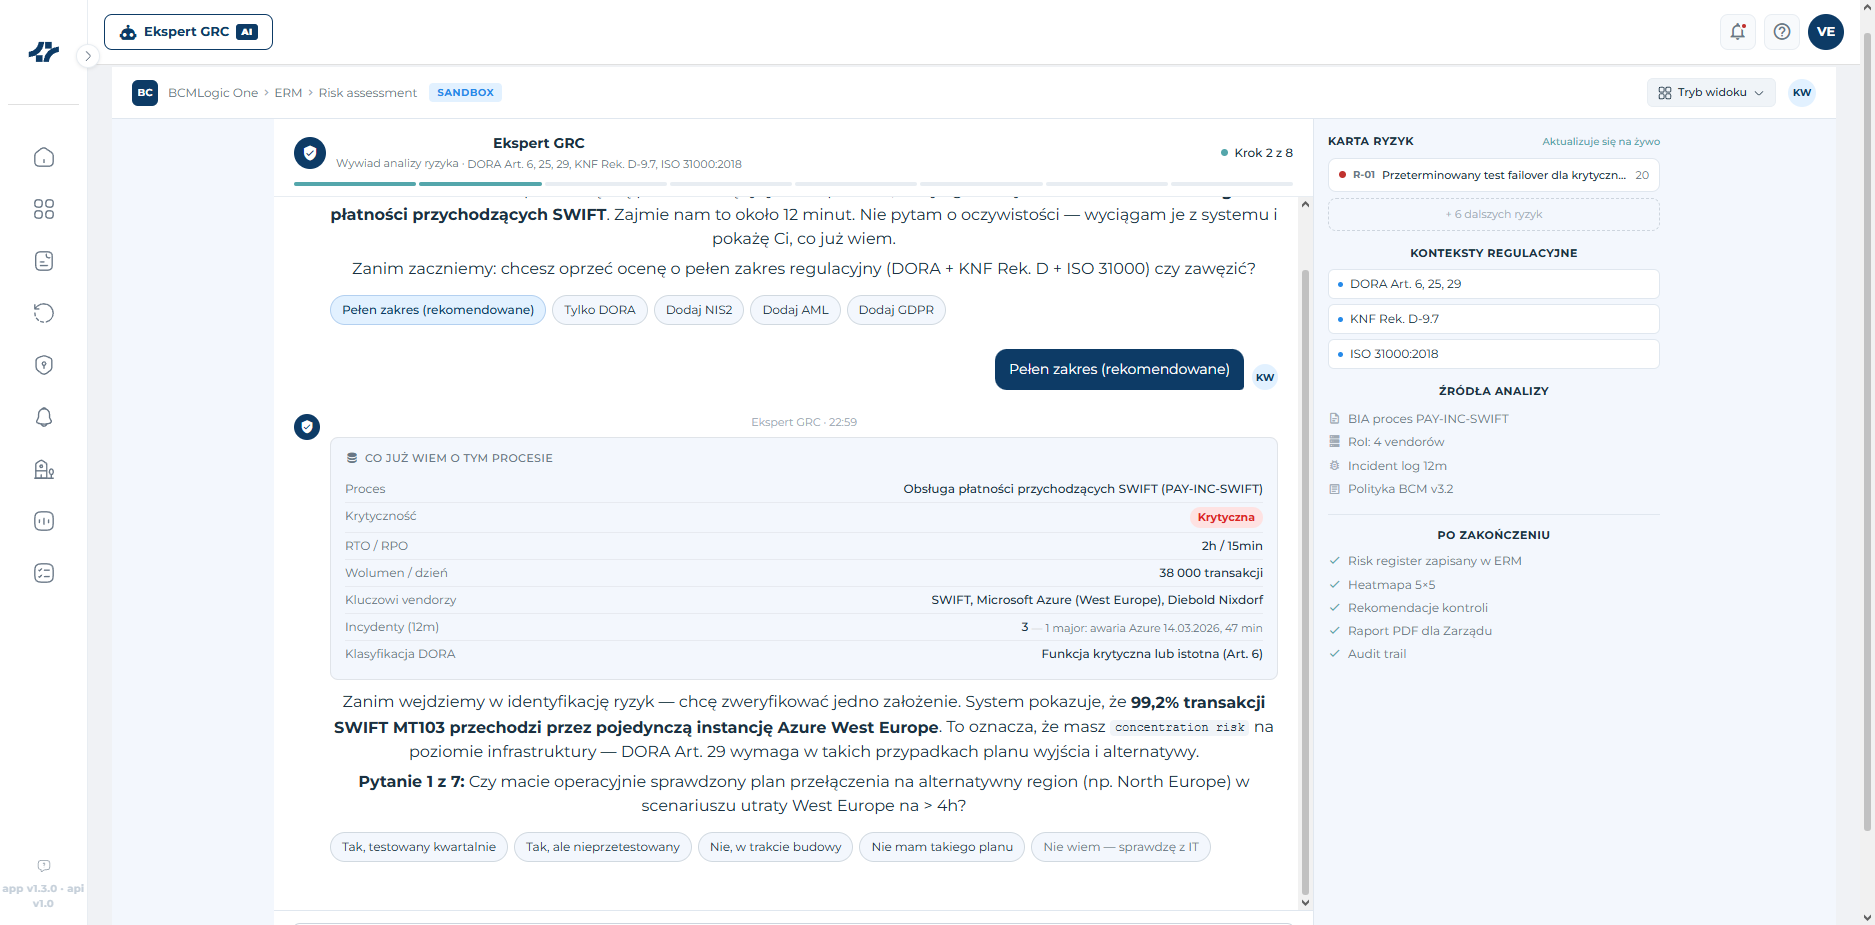Expand the sidebar with chevron arrow
The width and height of the screenshot is (1875, 925).
pos(88,56)
